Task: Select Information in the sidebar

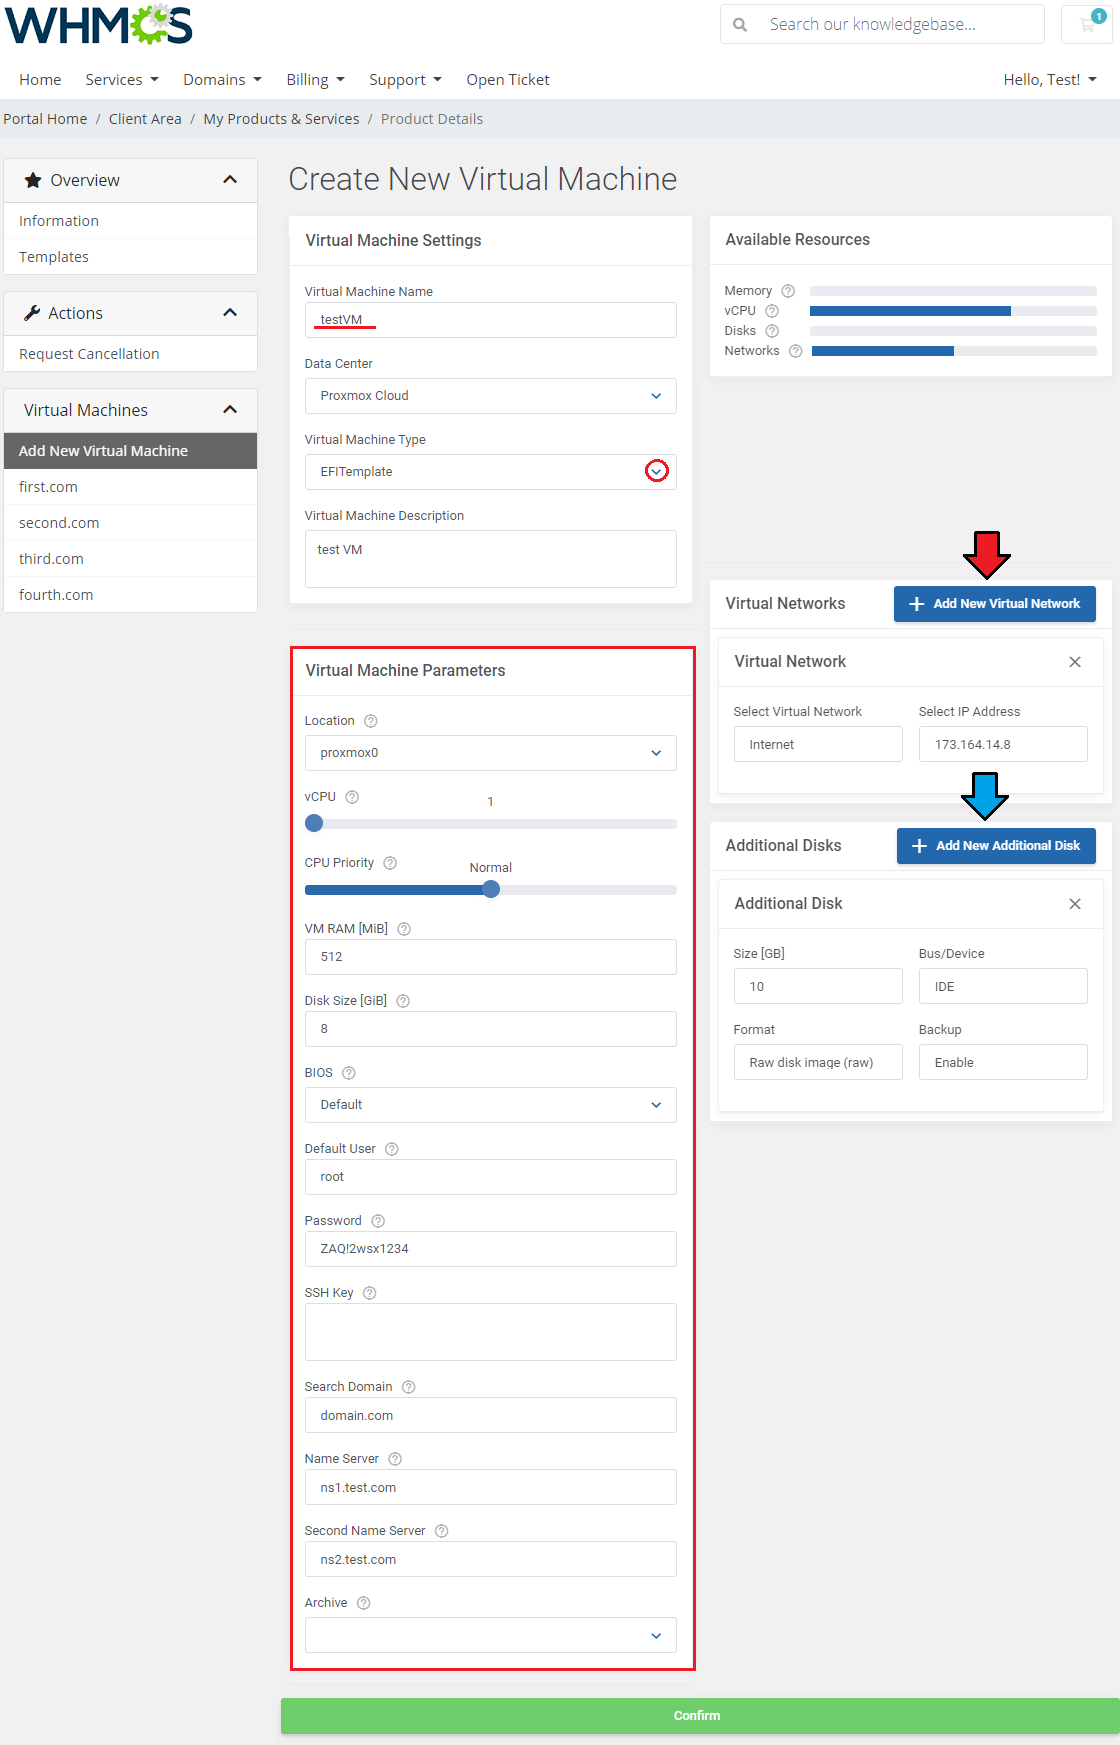Action: point(131,221)
